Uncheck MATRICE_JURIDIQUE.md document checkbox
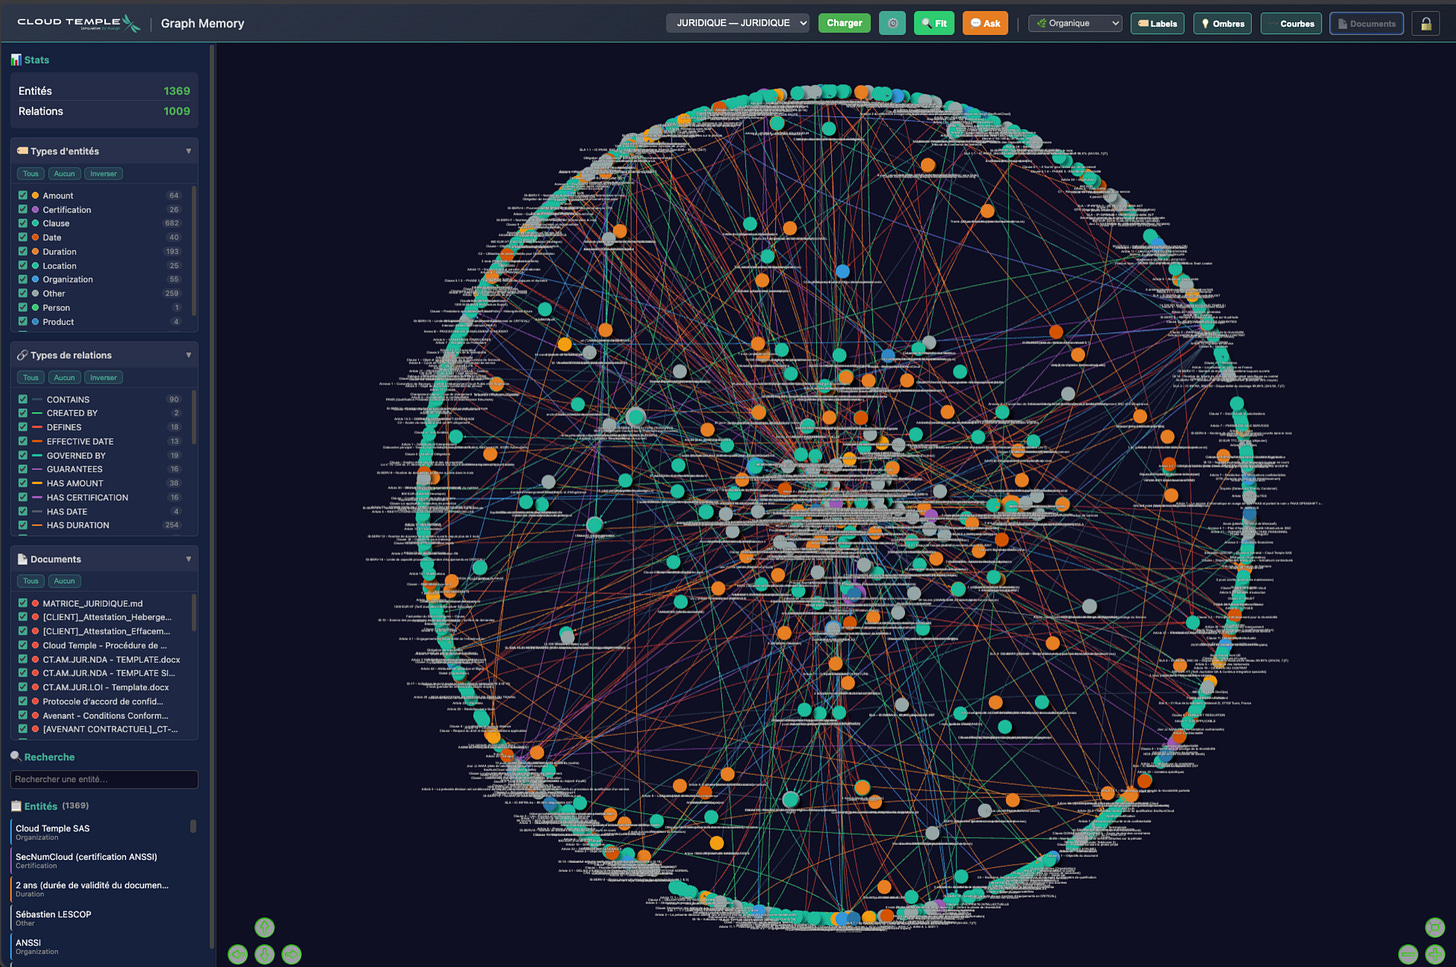Image resolution: width=1456 pixels, height=967 pixels. (23, 604)
